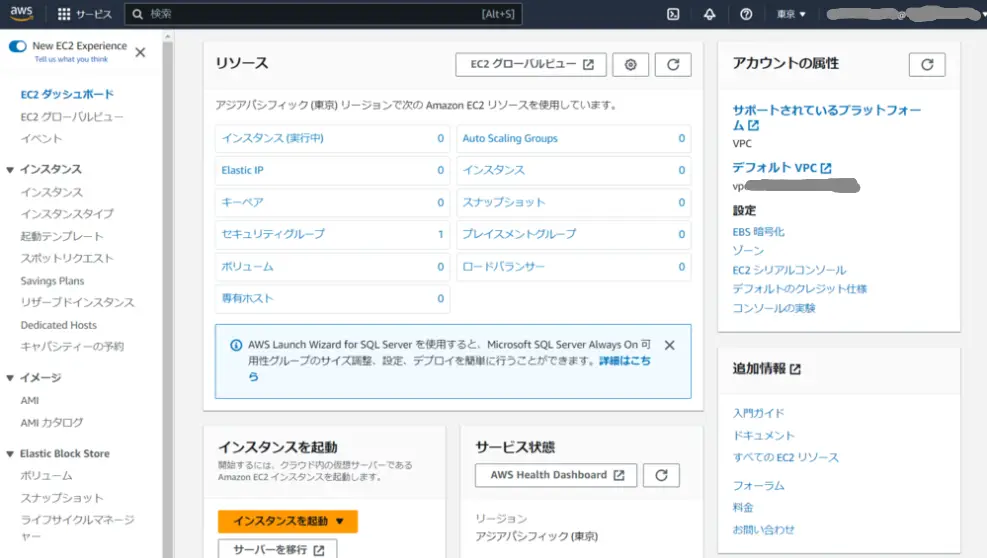
Task: Click the サーバーを移行 button
Action: coord(278,550)
